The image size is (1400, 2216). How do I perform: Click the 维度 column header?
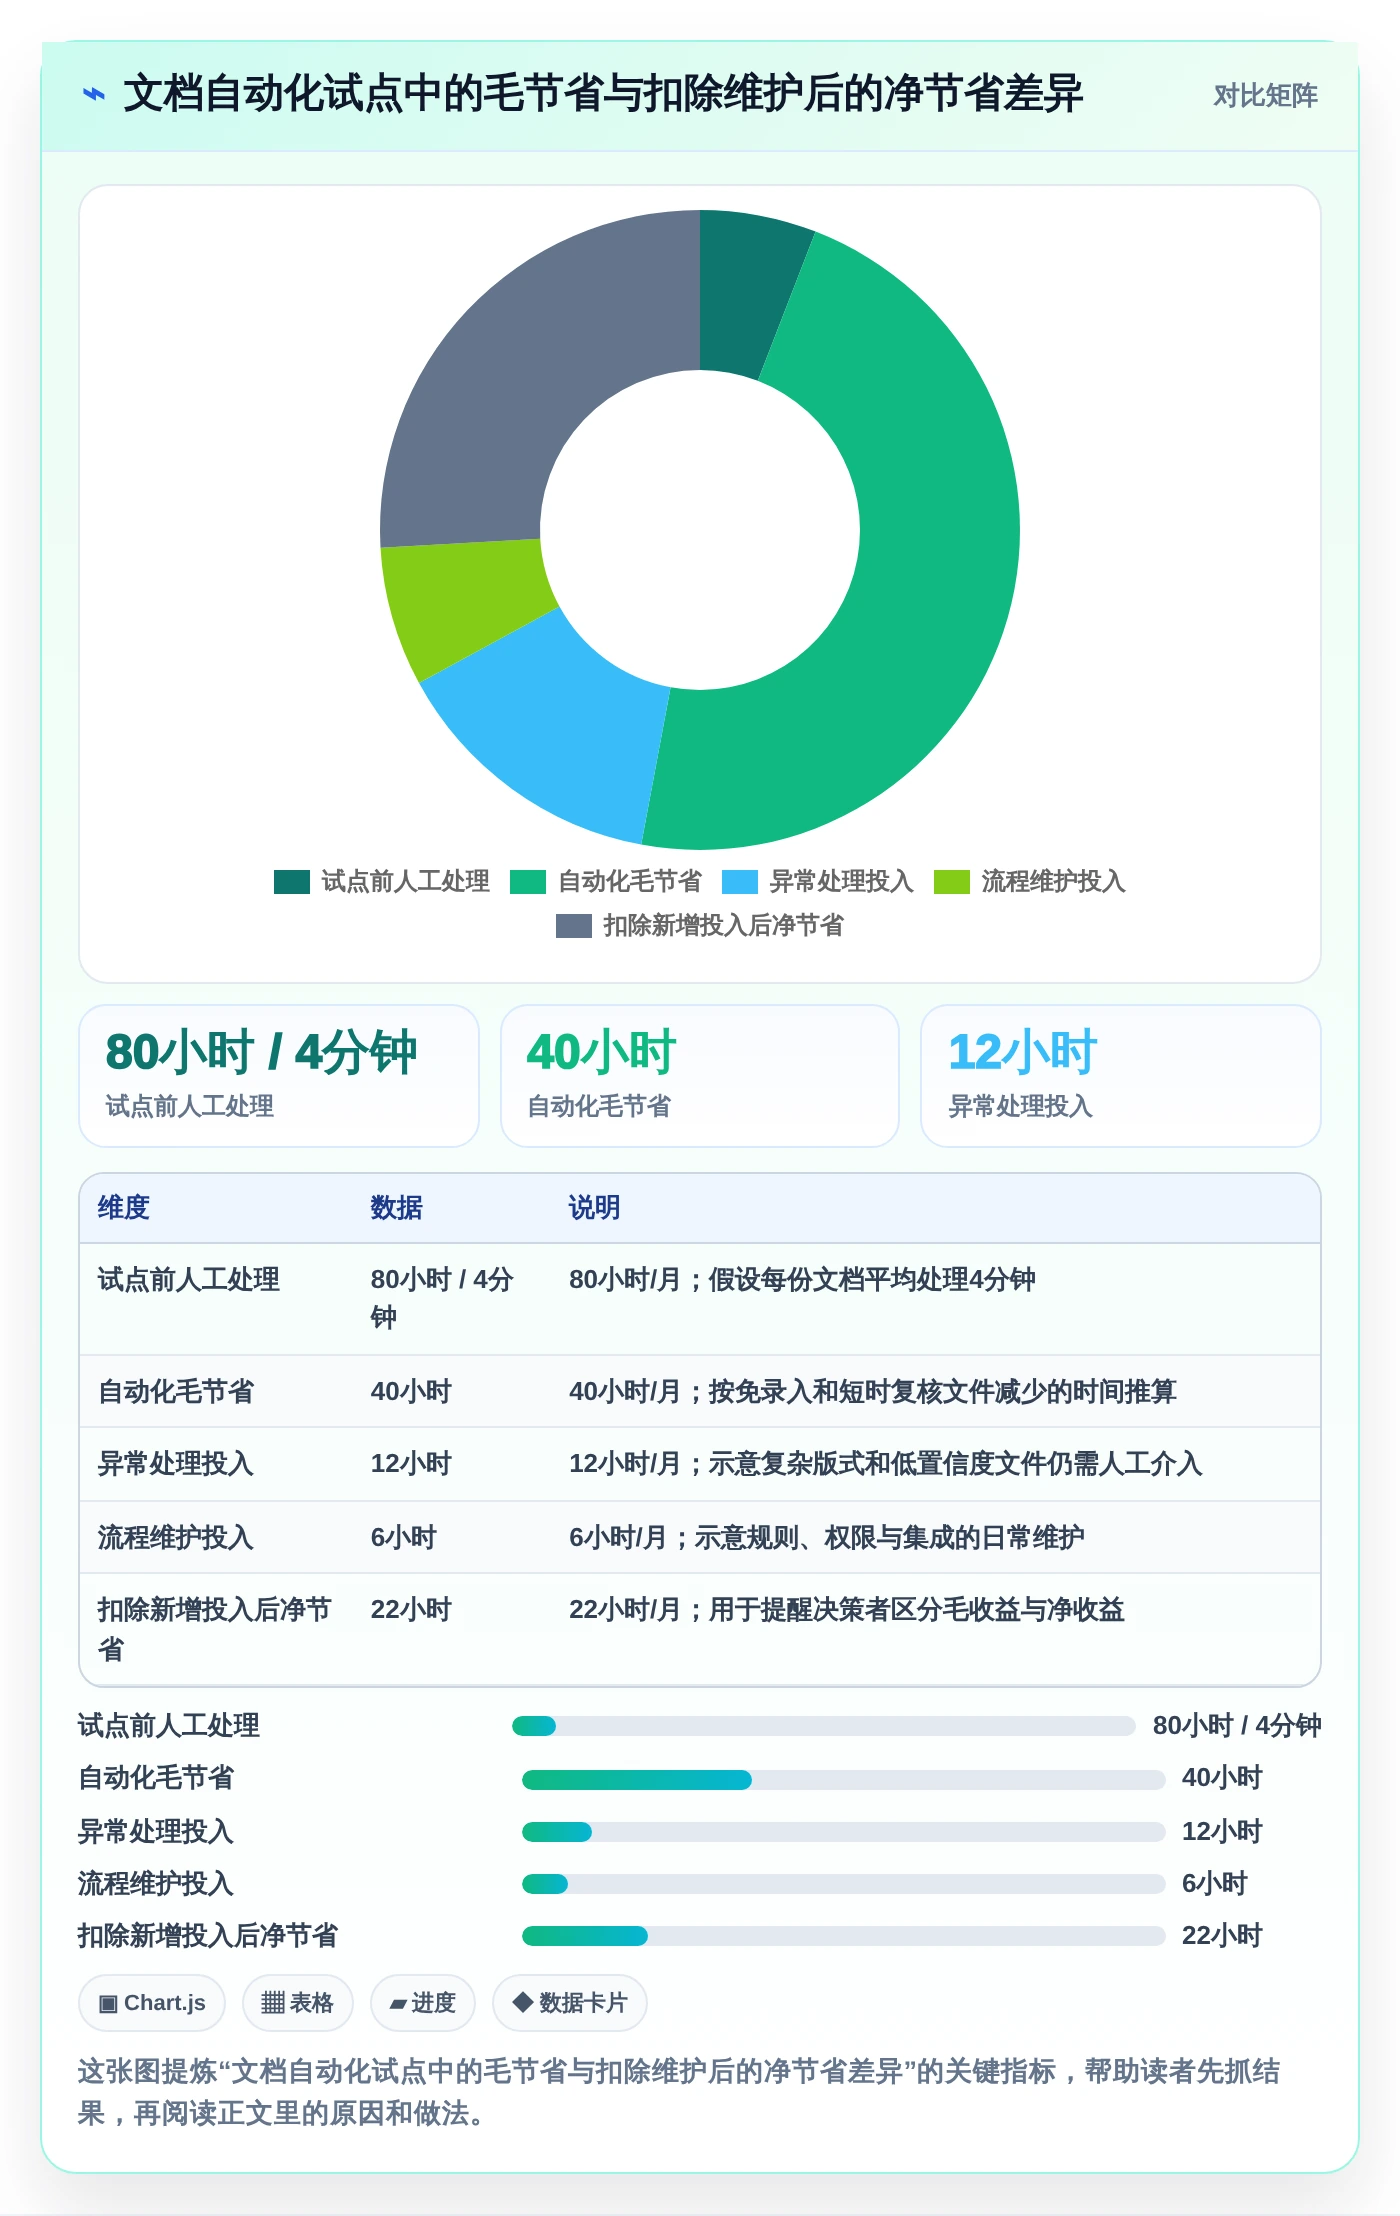click(124, 1208)
